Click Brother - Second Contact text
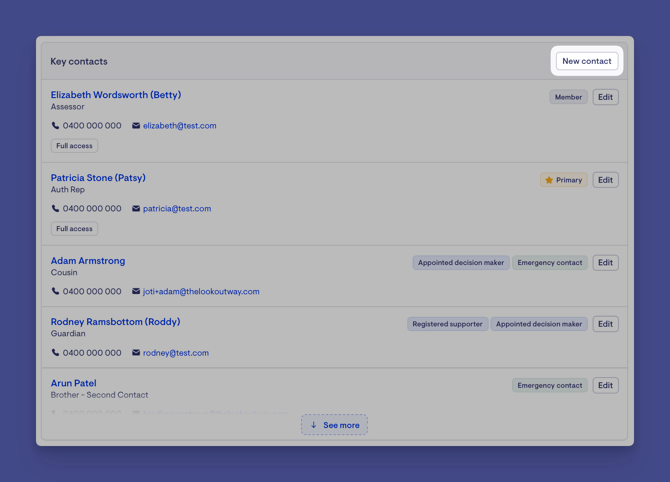 point(99,395)
